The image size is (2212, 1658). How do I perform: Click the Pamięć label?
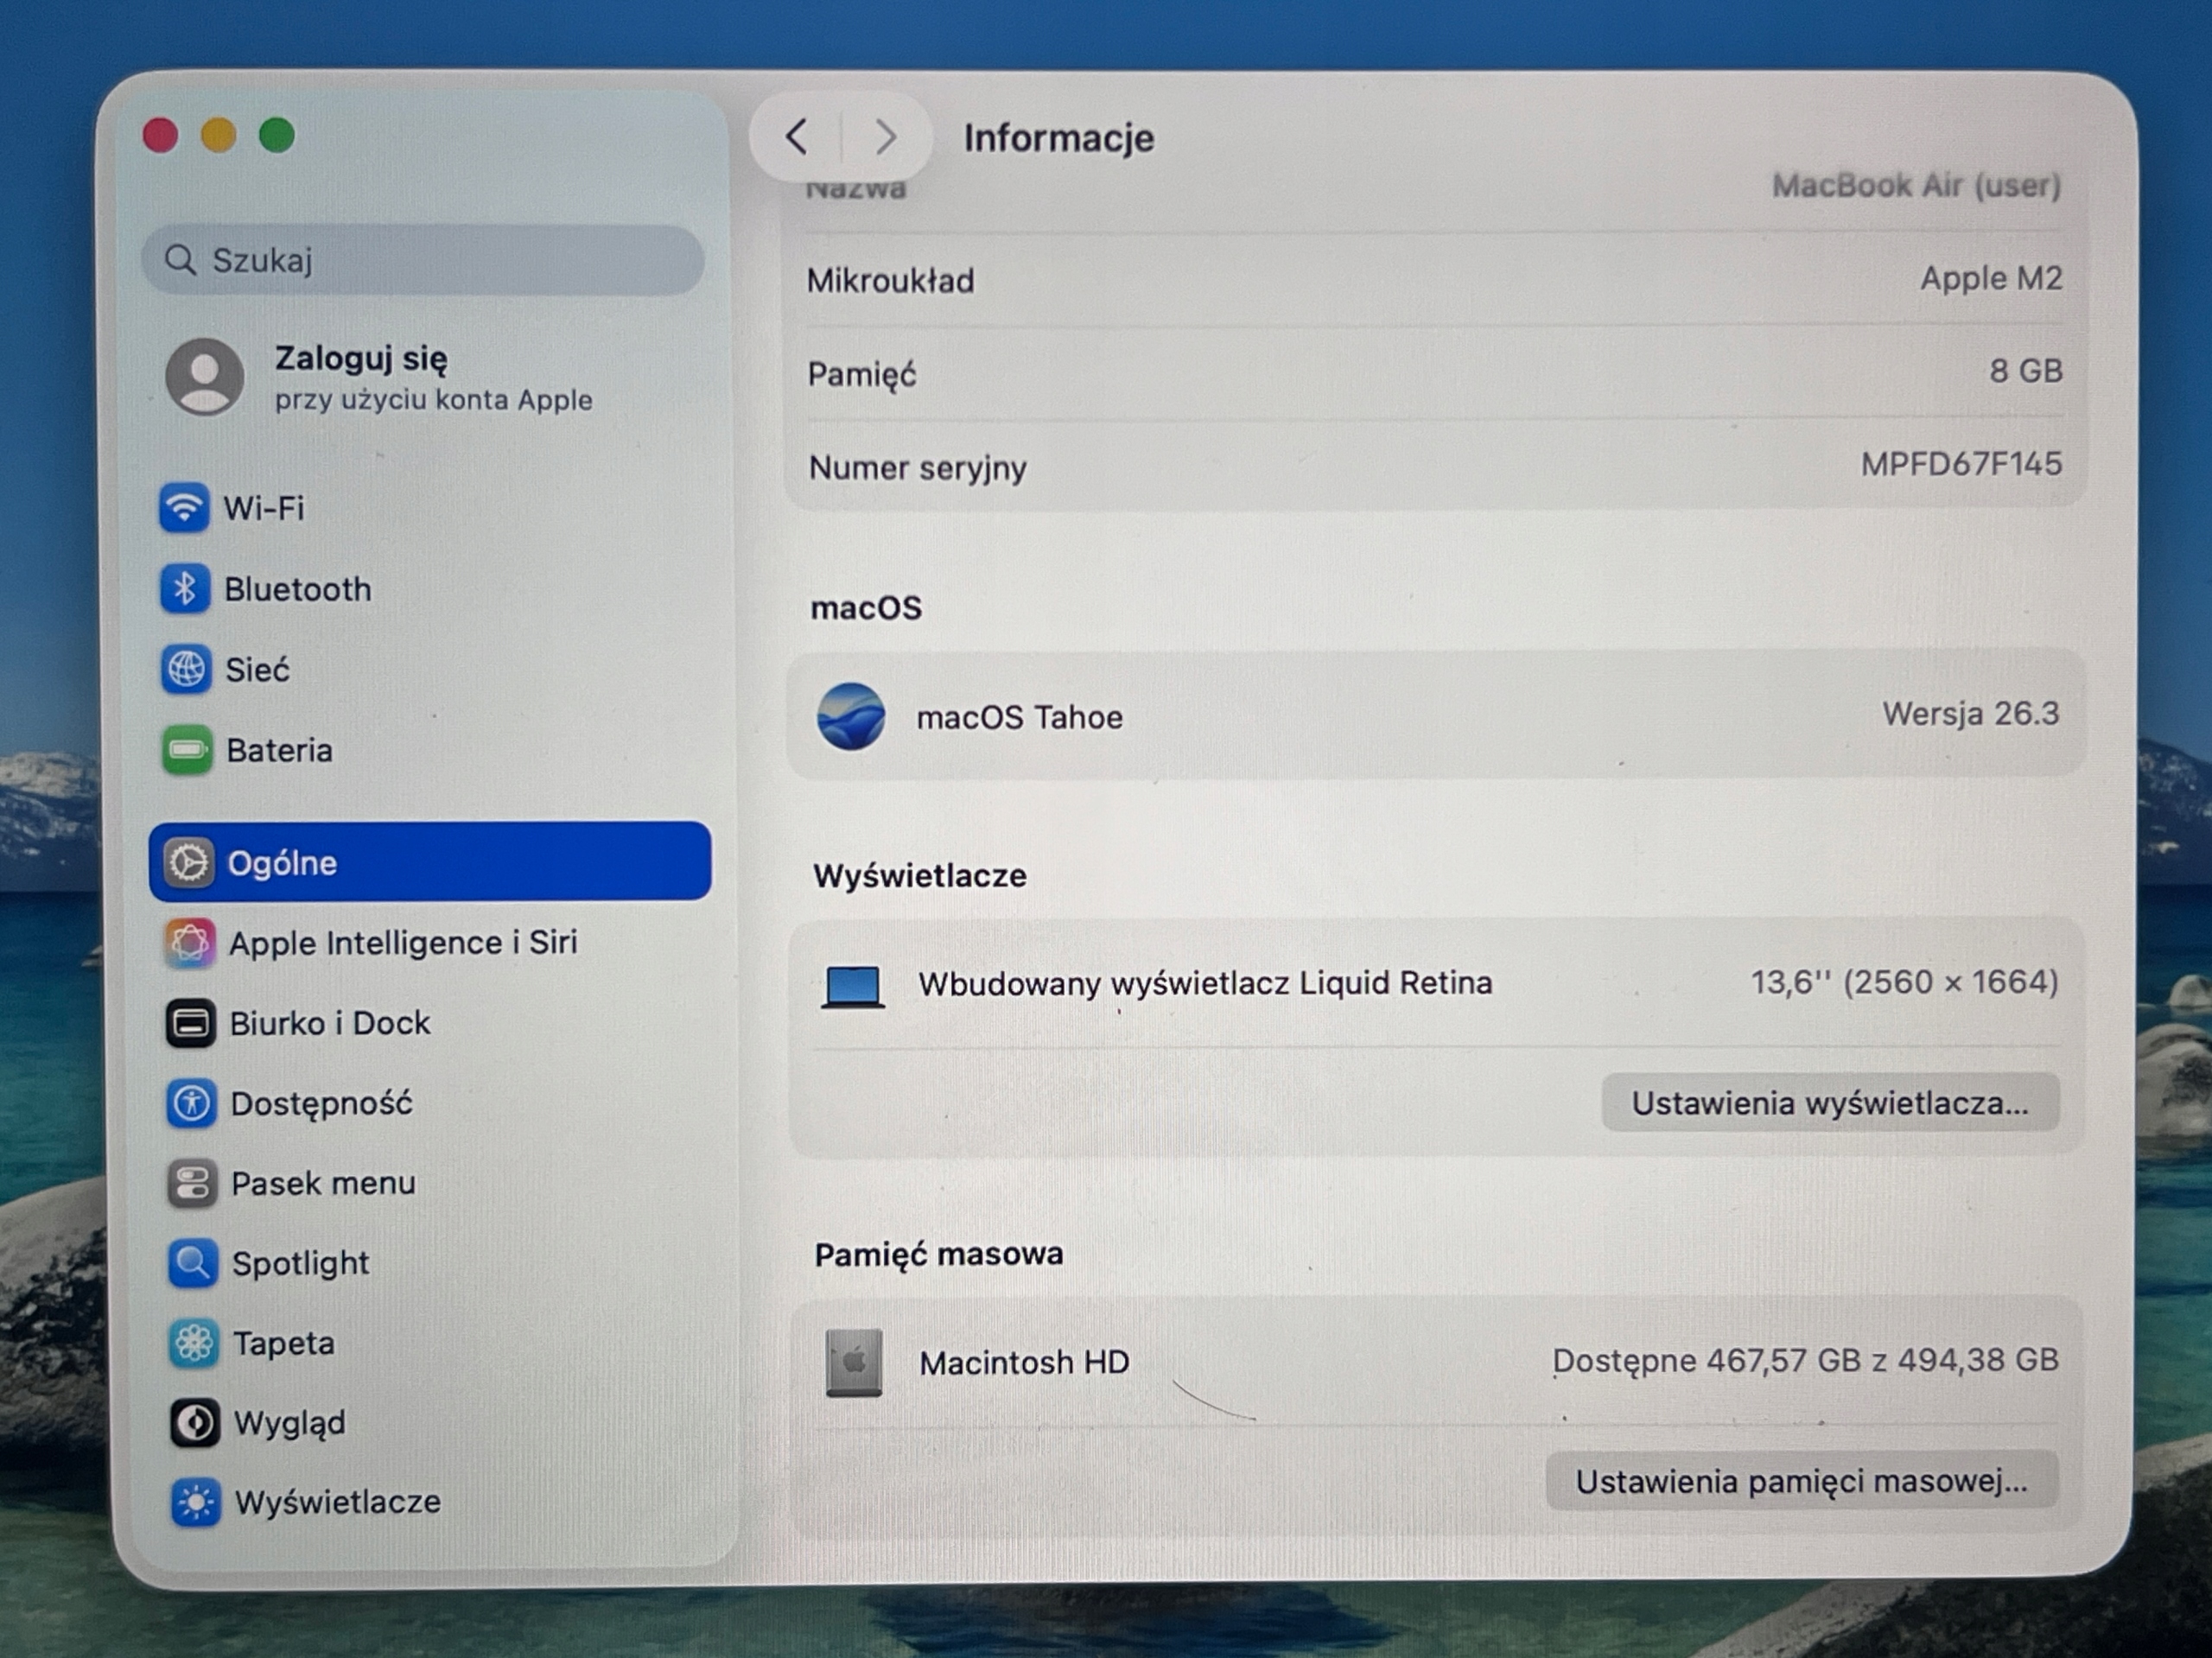tap(862, 375)
